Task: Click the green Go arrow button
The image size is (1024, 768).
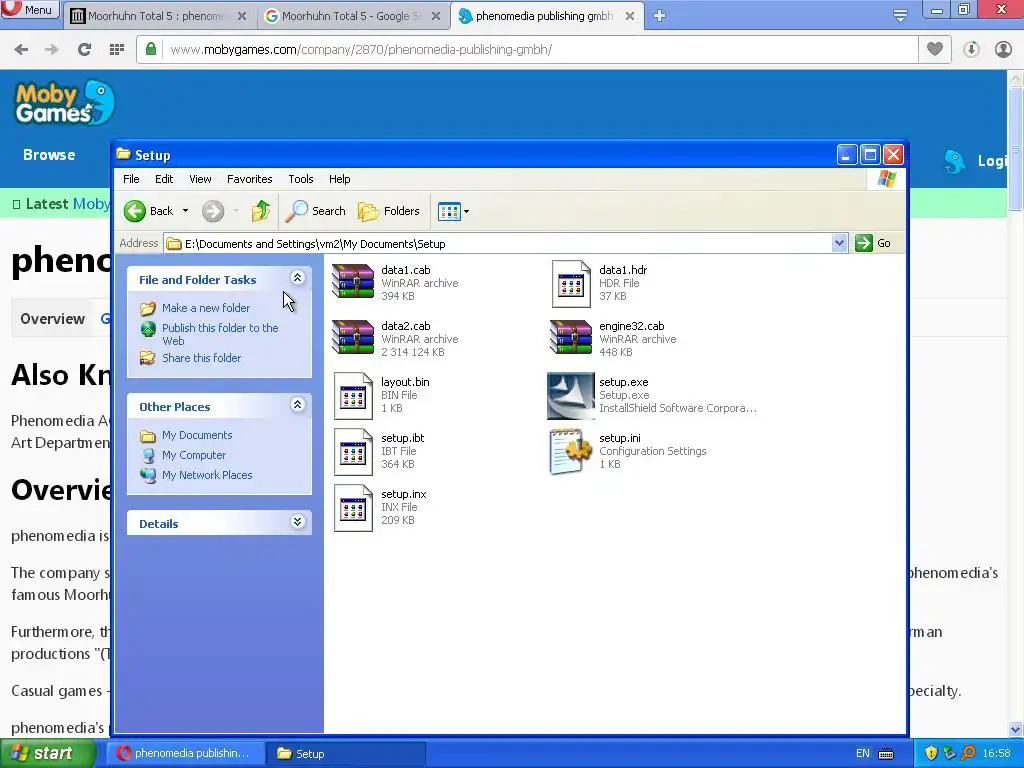Action: (864, 243)
